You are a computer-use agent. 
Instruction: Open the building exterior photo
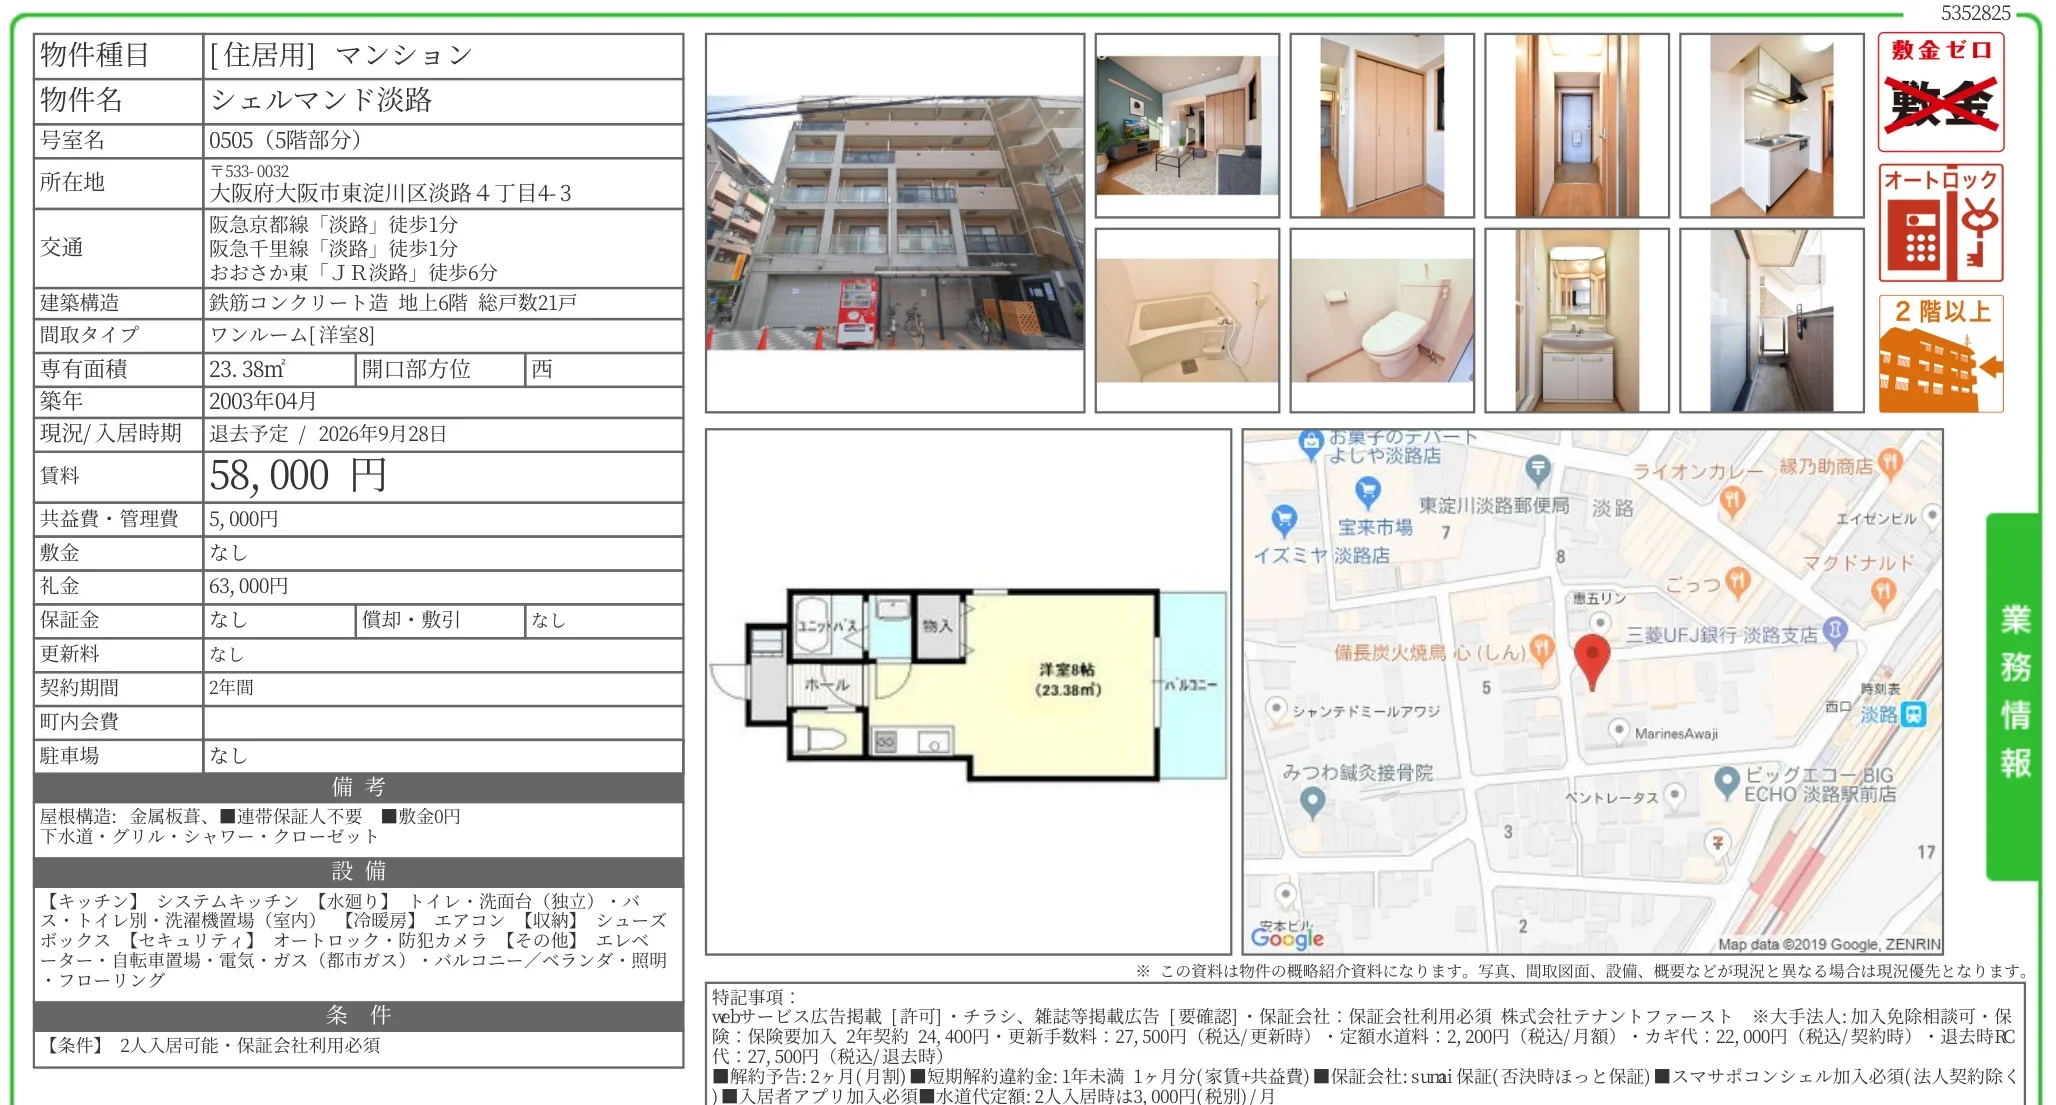[x=895, y=223]
